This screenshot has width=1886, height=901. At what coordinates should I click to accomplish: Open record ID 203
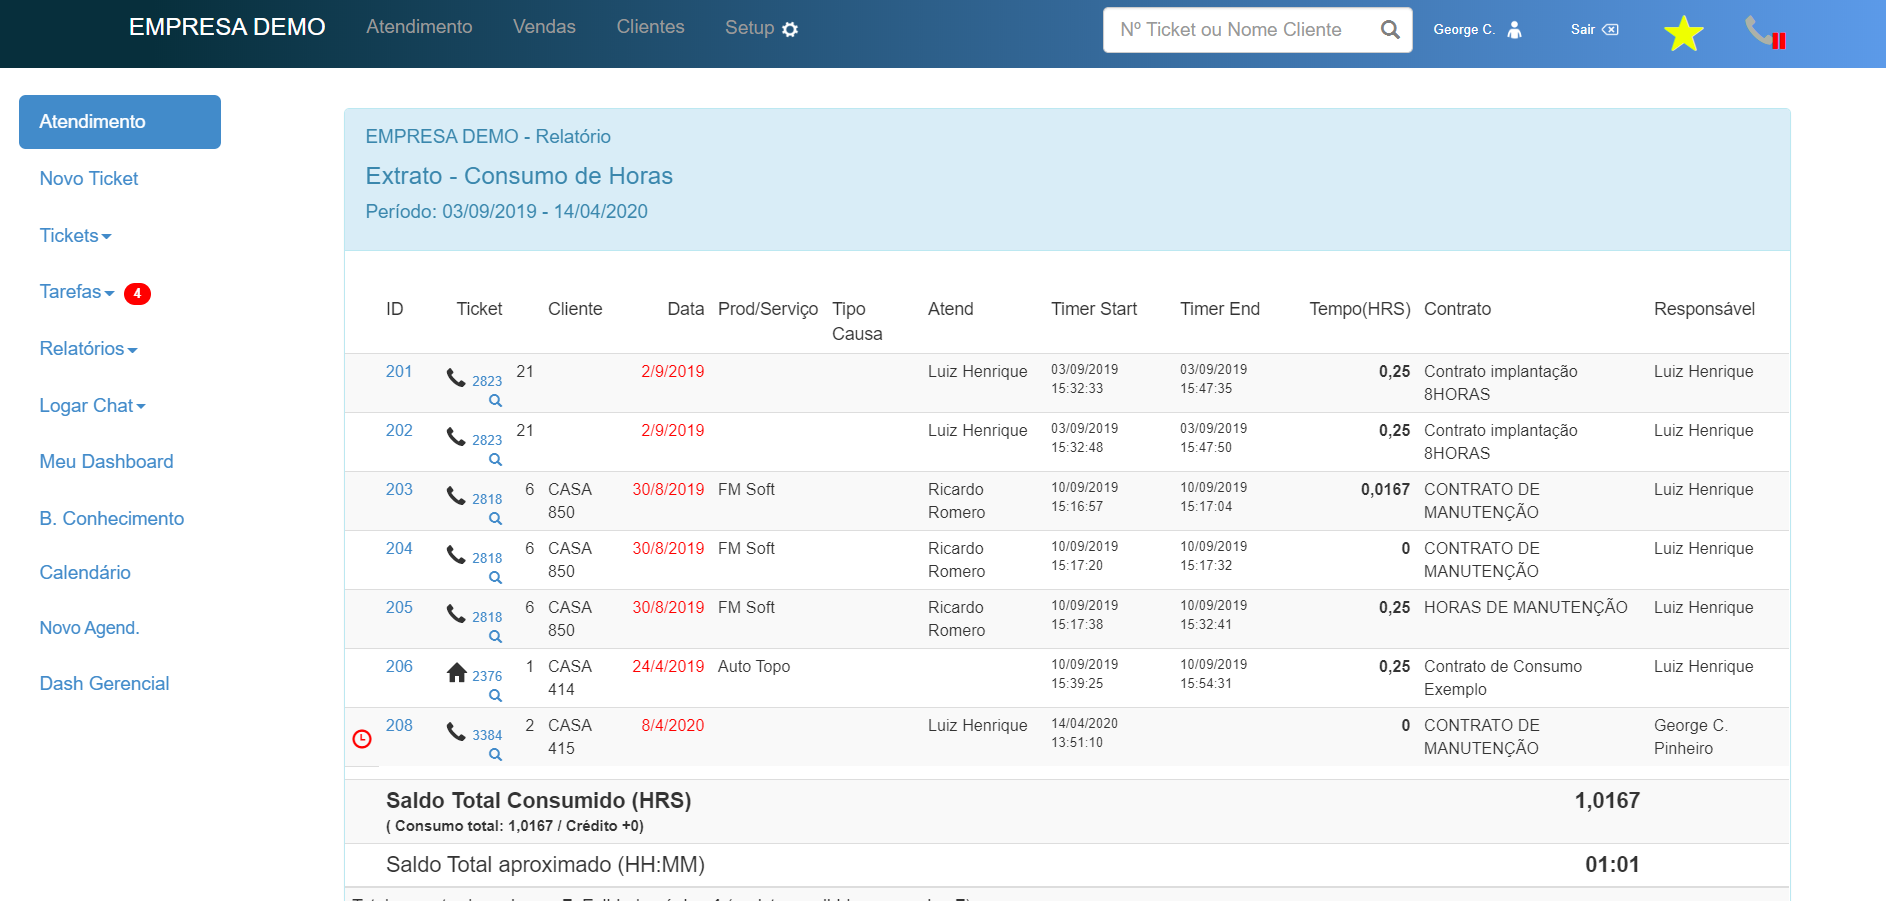tap(399, 489)
